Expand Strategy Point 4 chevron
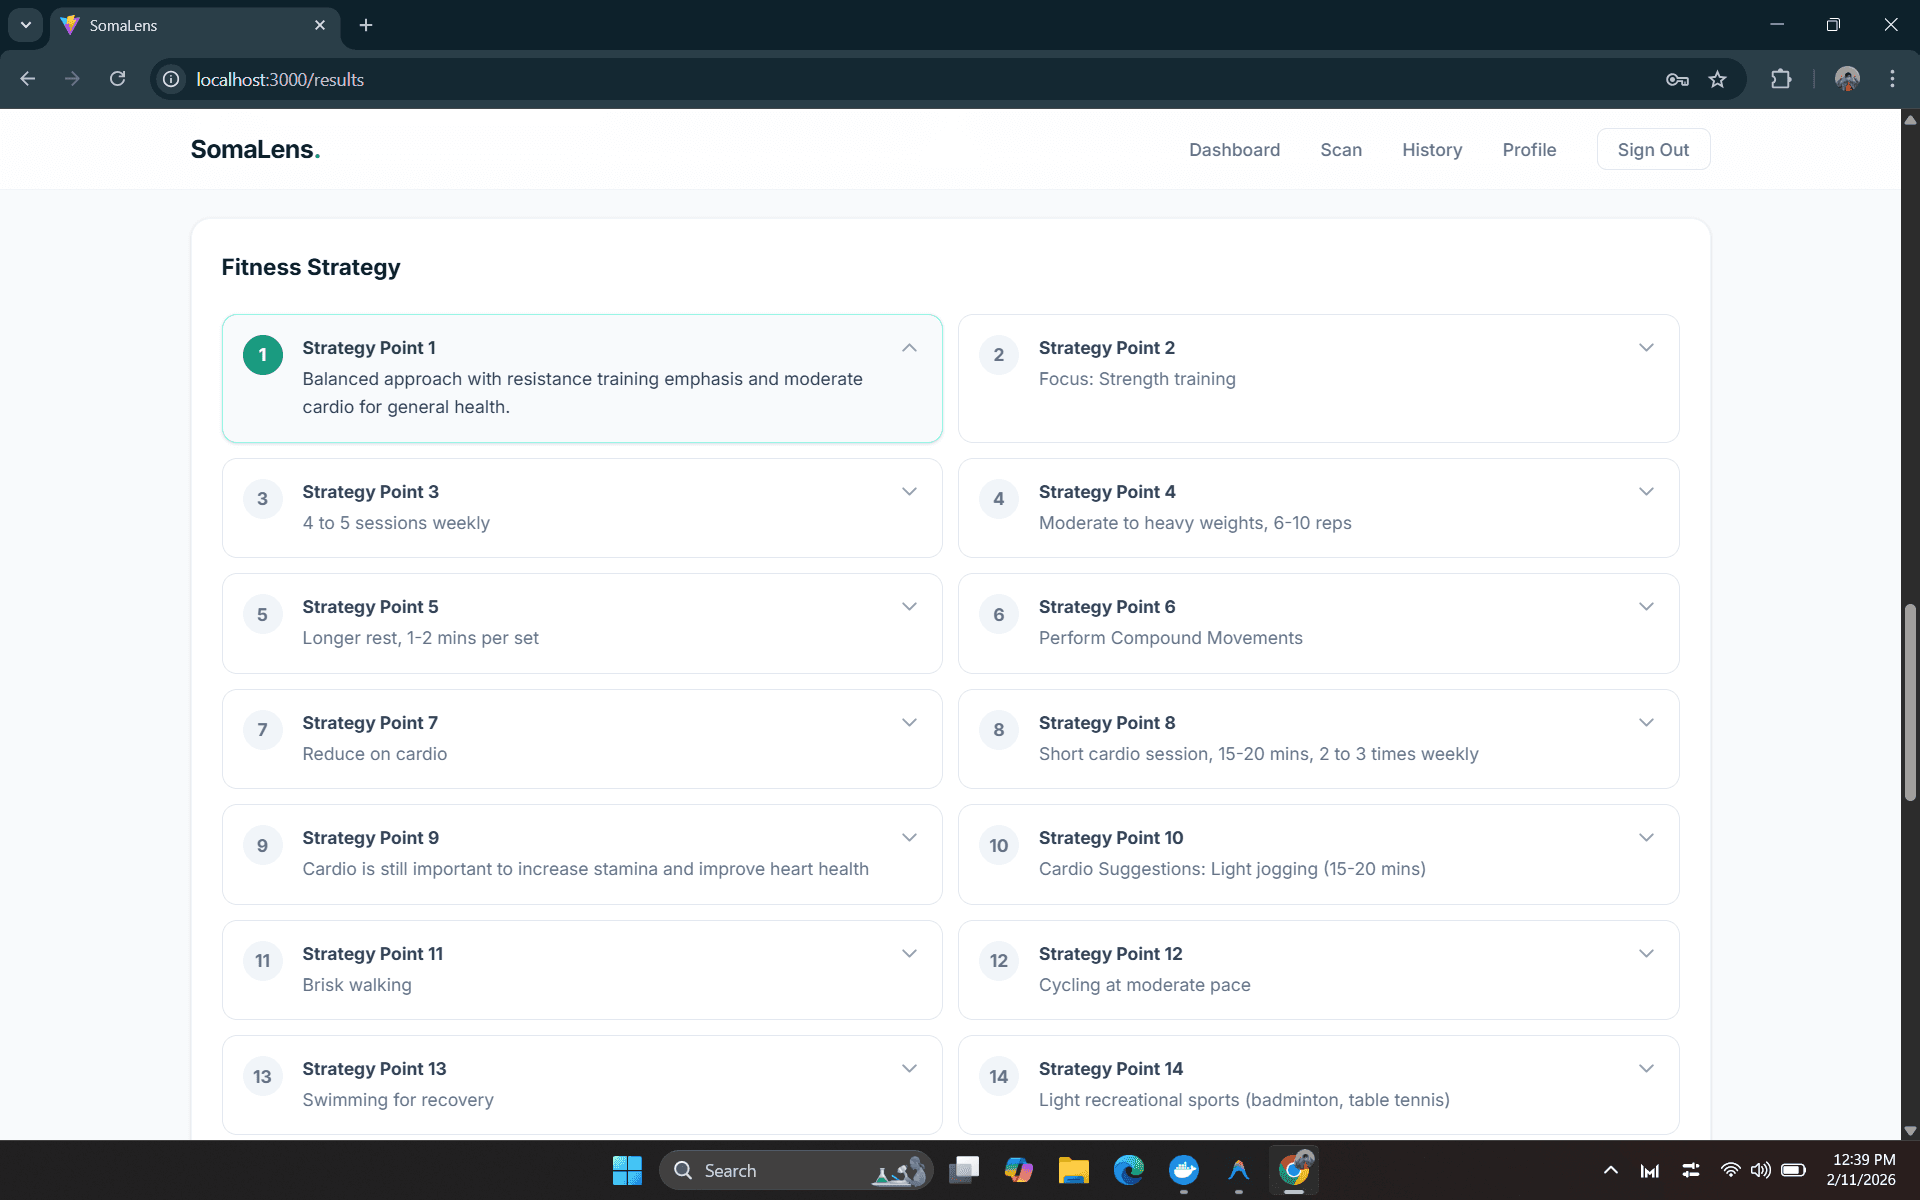 [1646, 492]
